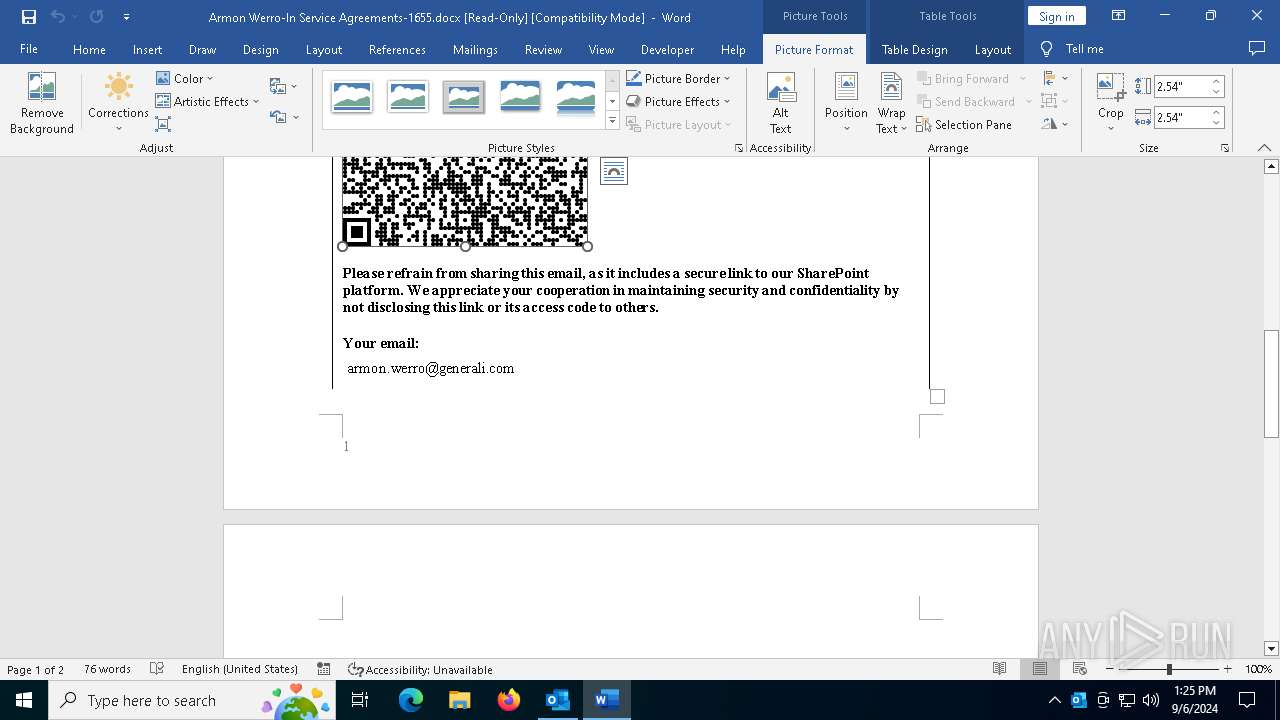Open Outlook from the taskbar
1280x720 pixels.
557,700
